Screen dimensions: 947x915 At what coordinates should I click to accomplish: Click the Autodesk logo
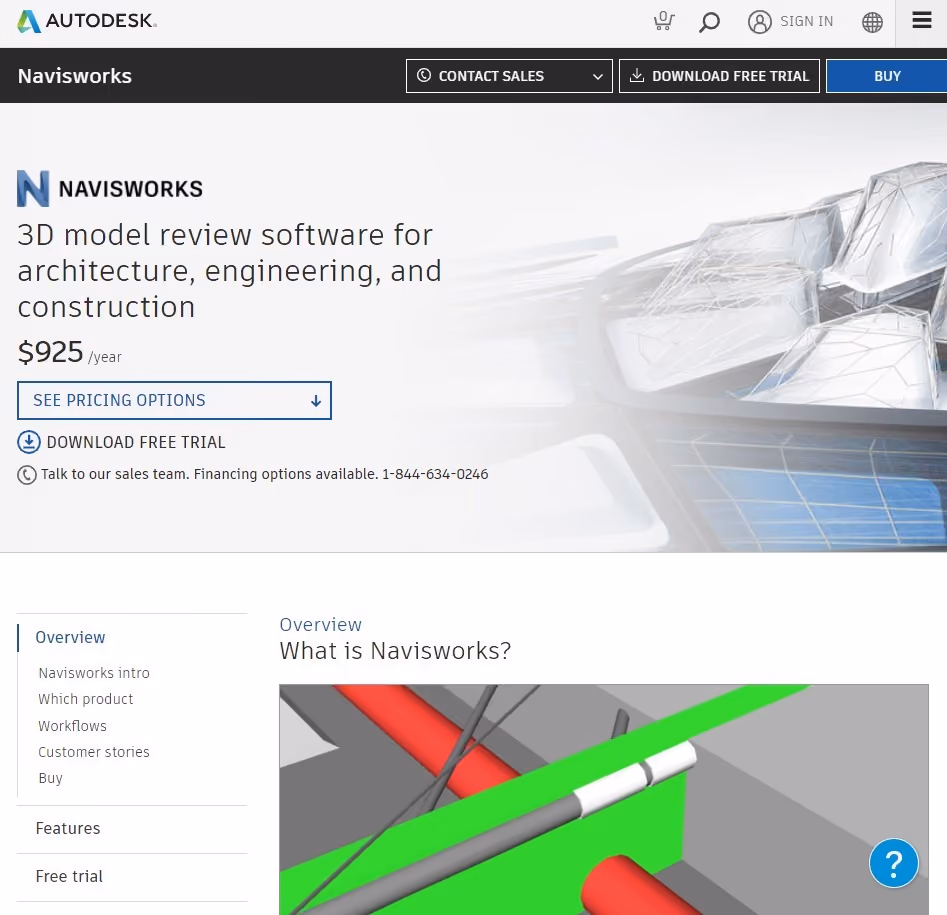pos(87,21)
